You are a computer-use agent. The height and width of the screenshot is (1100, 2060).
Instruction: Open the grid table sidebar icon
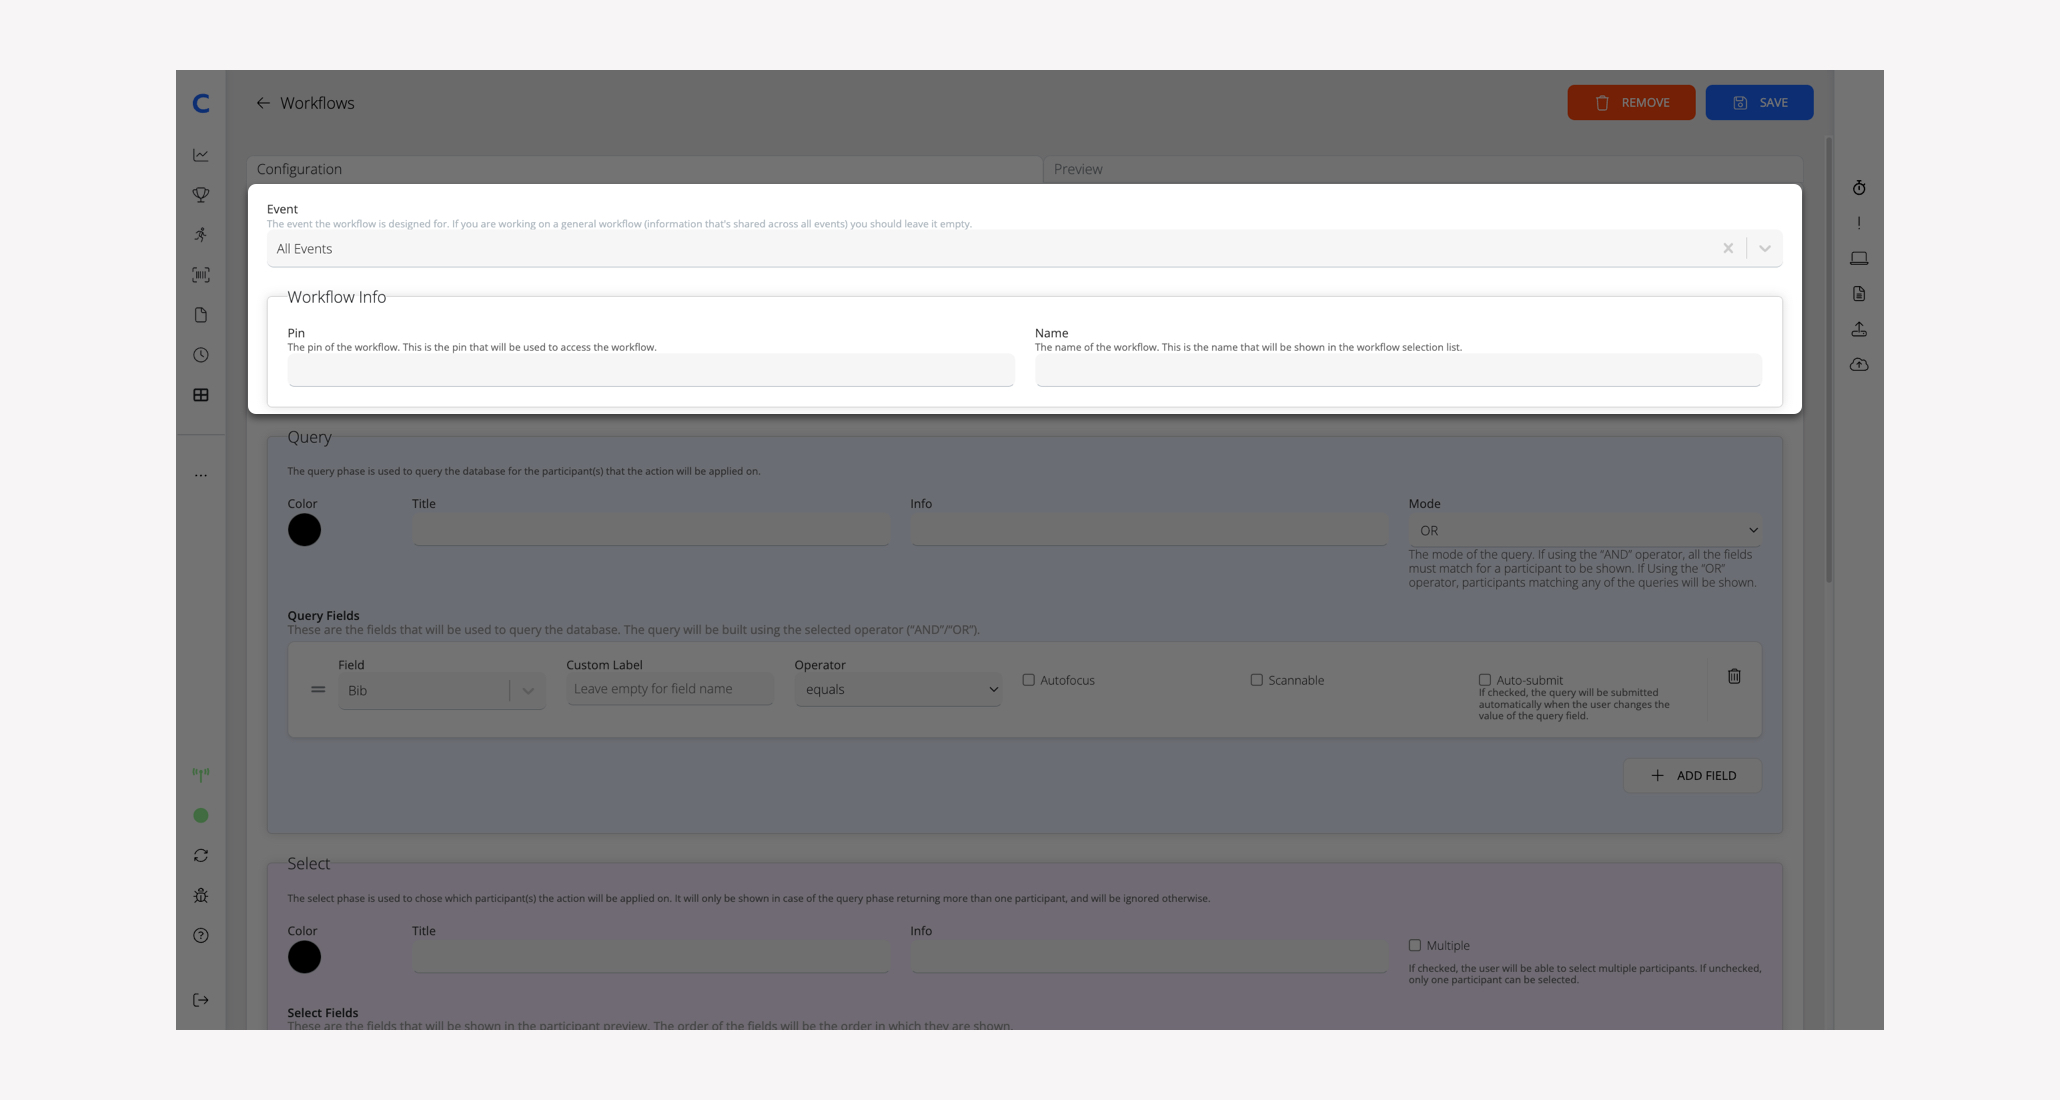(201, 395)
